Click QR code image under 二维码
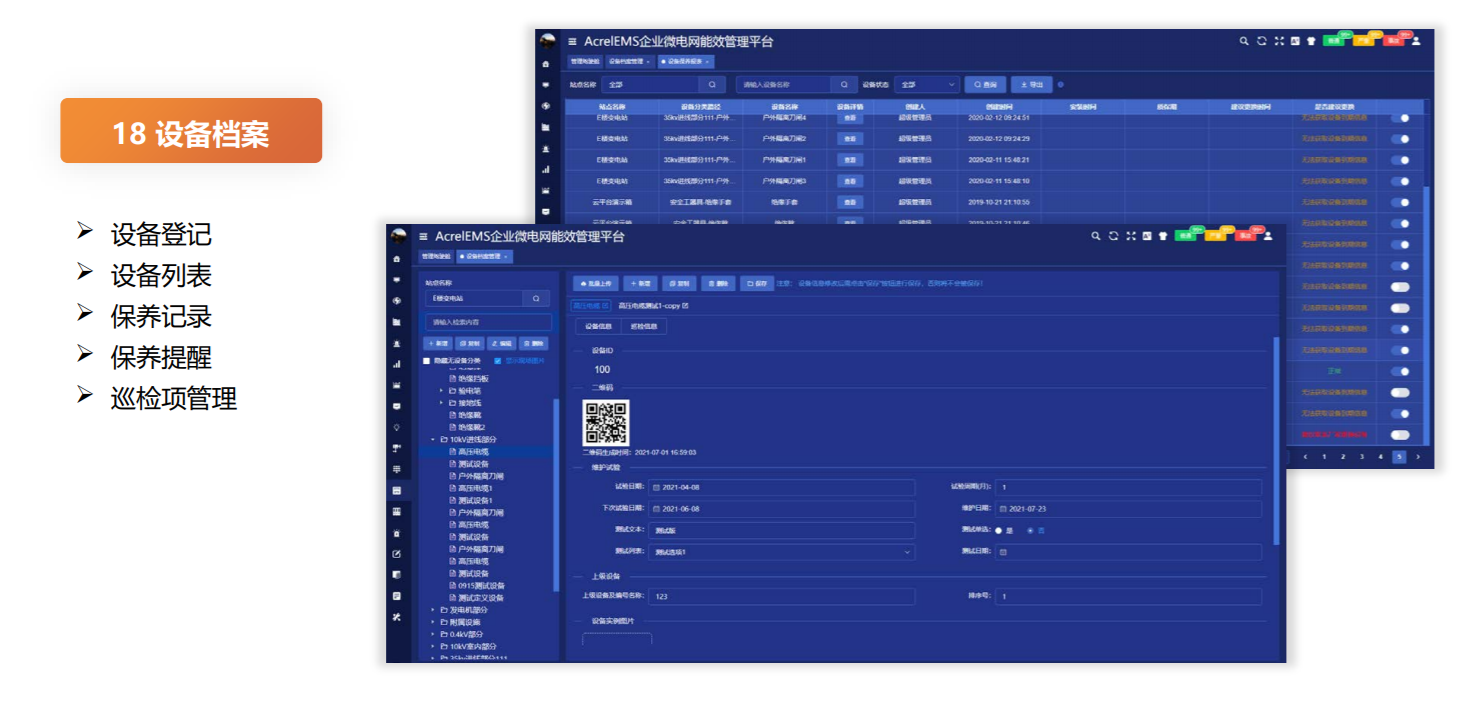Viewport: 1475px width, 714px height. (x=606, y=422)
